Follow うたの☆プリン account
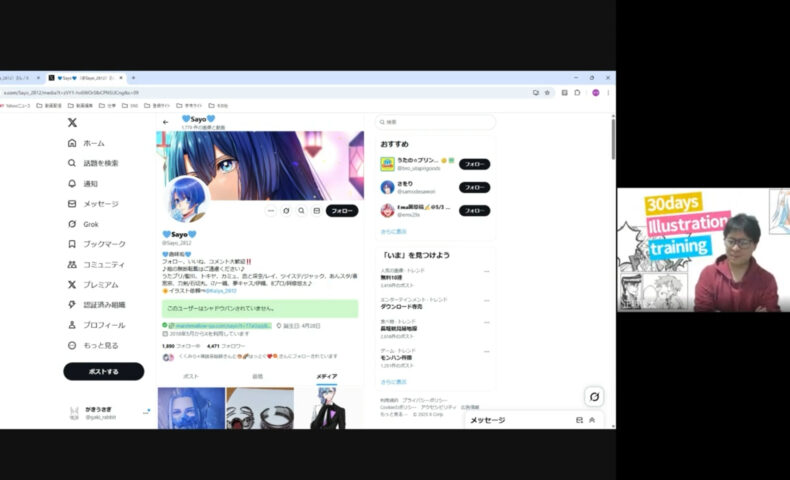This screenshot has width=790, height=480. (475, 164)
